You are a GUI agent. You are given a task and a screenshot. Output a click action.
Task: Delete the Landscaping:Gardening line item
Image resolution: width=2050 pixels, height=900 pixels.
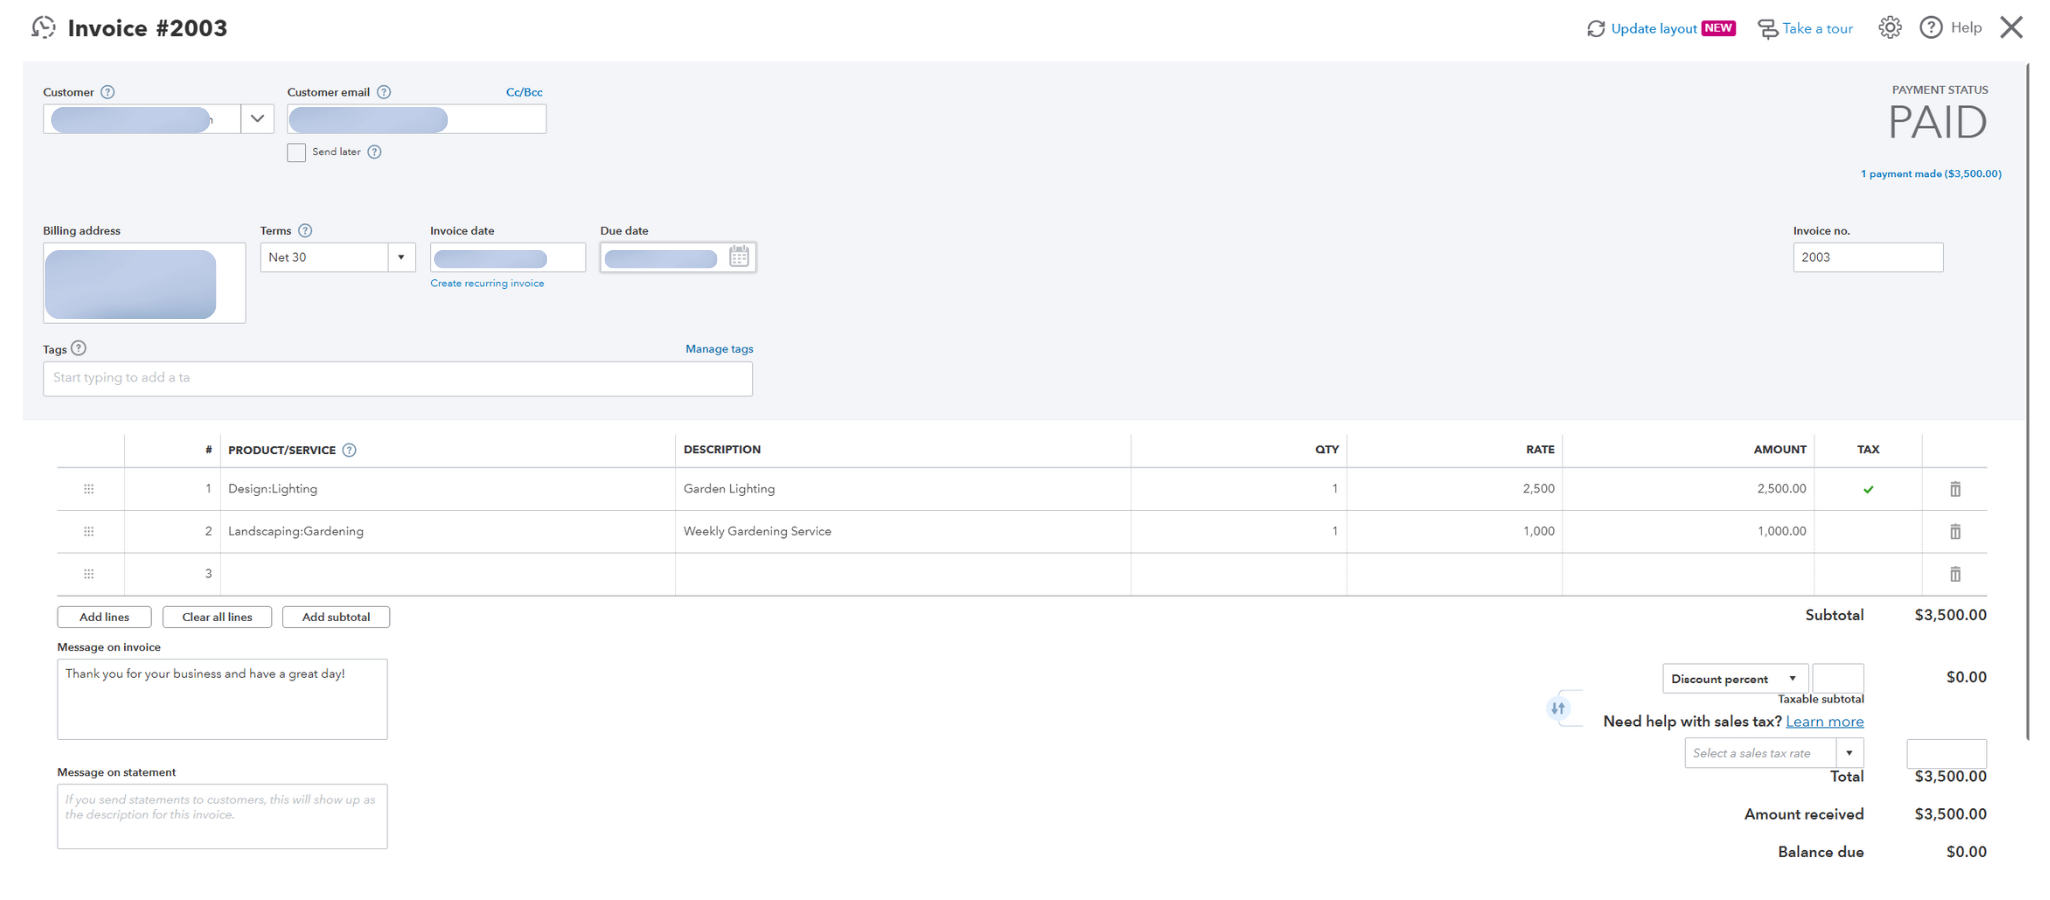click(x=1955, y=532)
